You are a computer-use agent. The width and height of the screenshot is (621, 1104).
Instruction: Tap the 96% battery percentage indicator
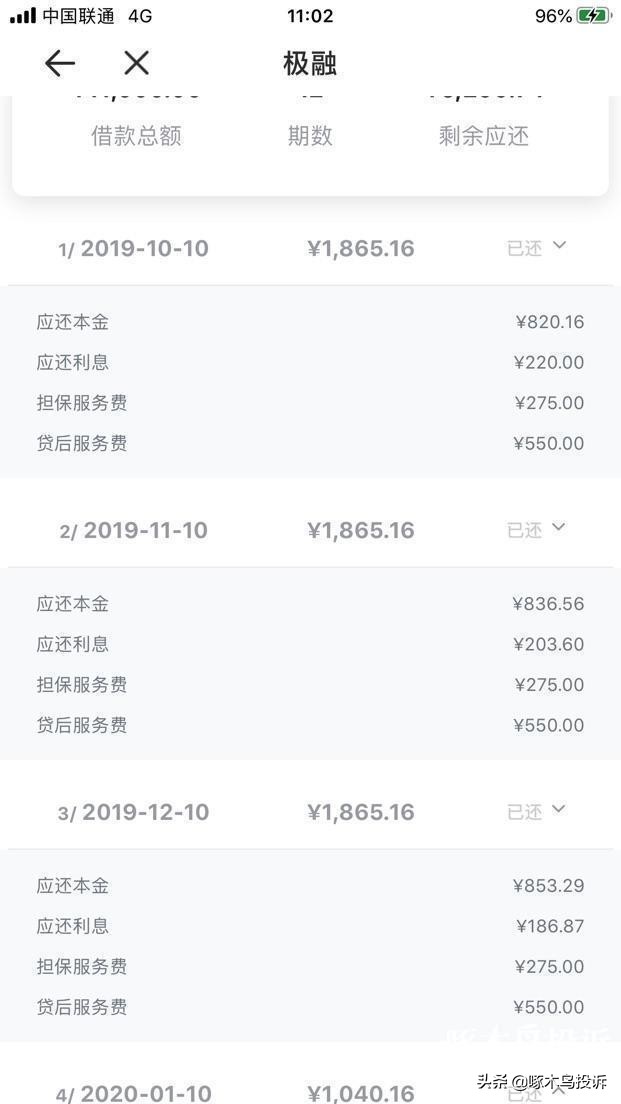pos(551,15)
